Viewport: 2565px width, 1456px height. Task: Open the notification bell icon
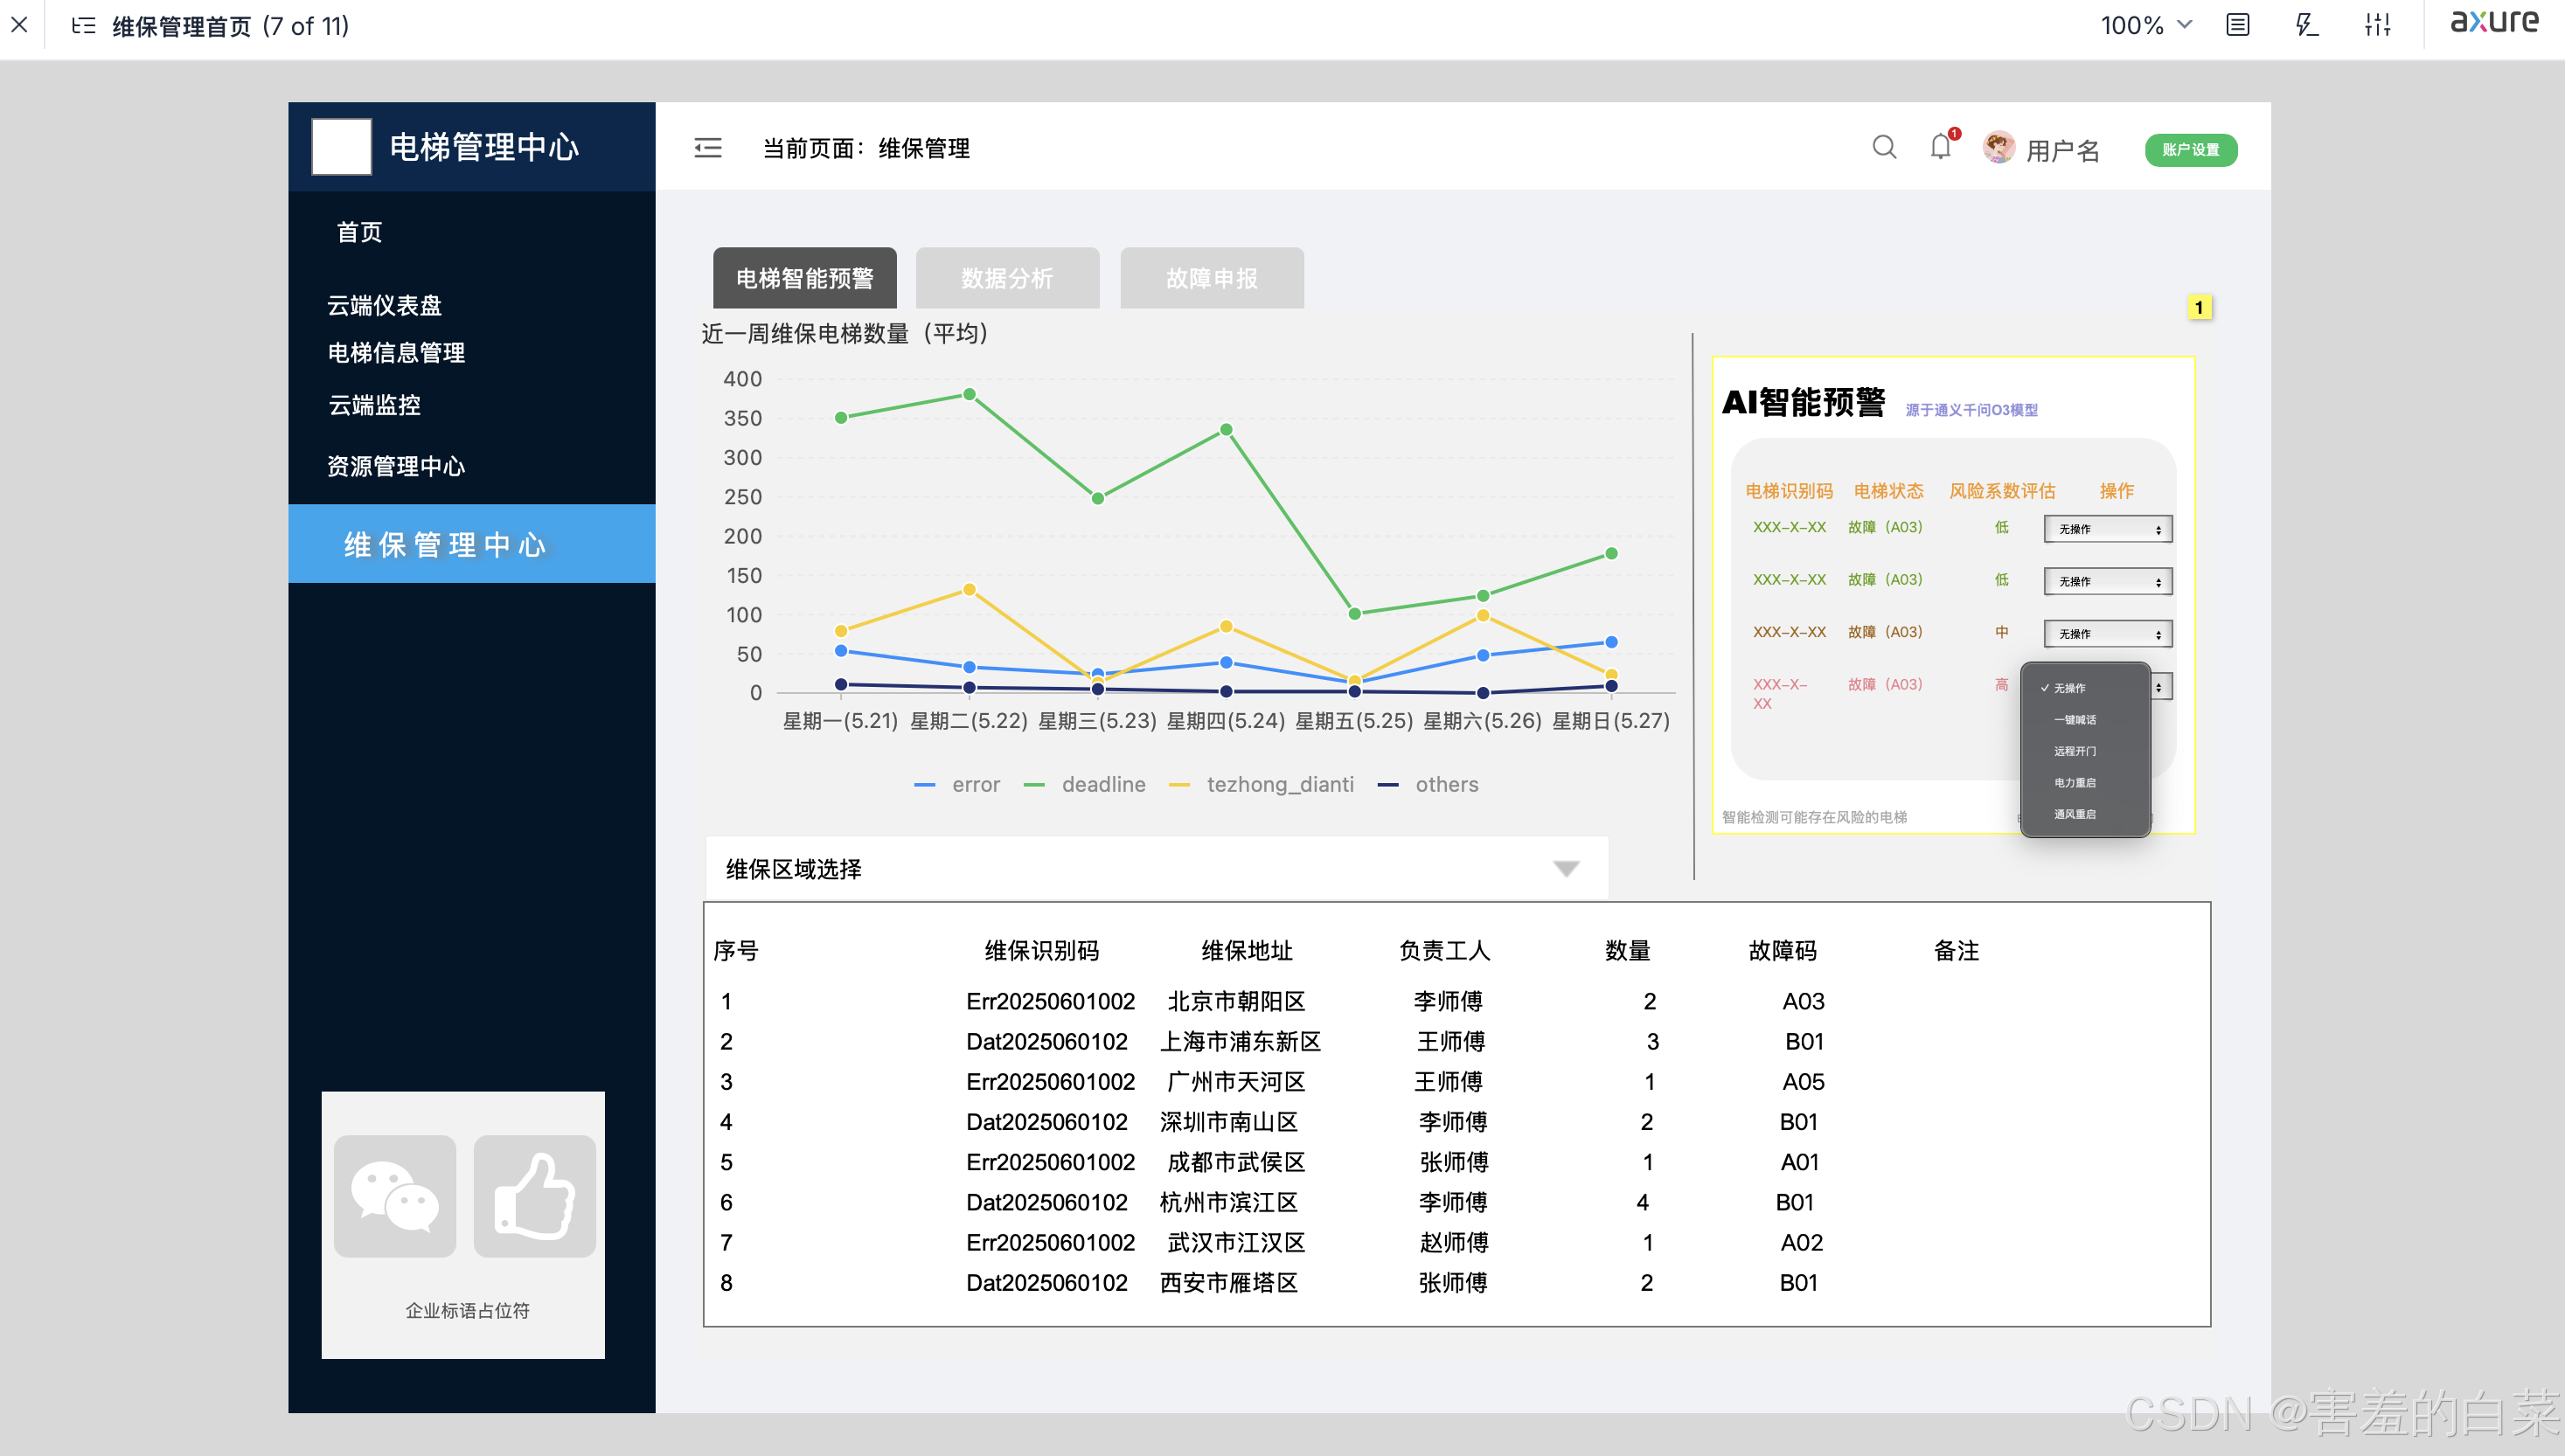coord(1940,147)
